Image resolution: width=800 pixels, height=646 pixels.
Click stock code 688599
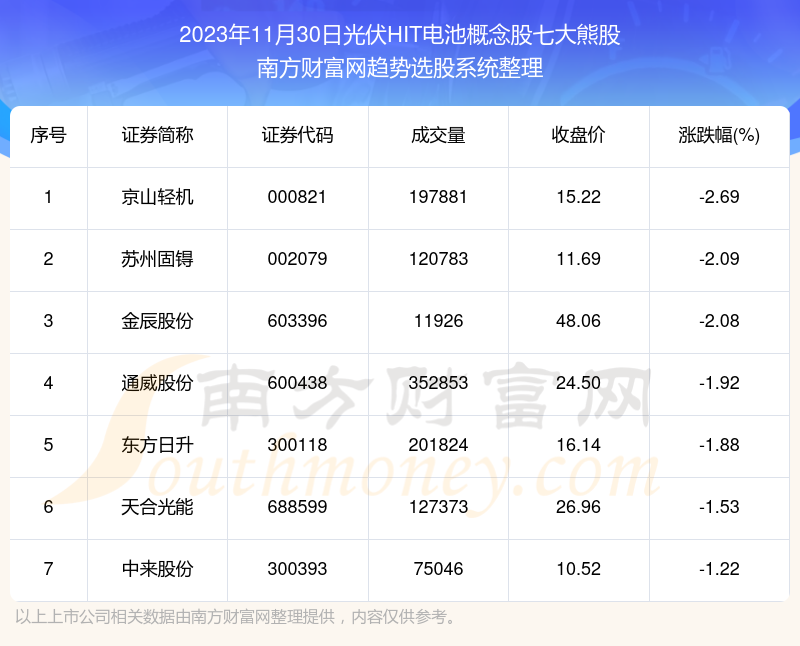(x=297, y=507)
